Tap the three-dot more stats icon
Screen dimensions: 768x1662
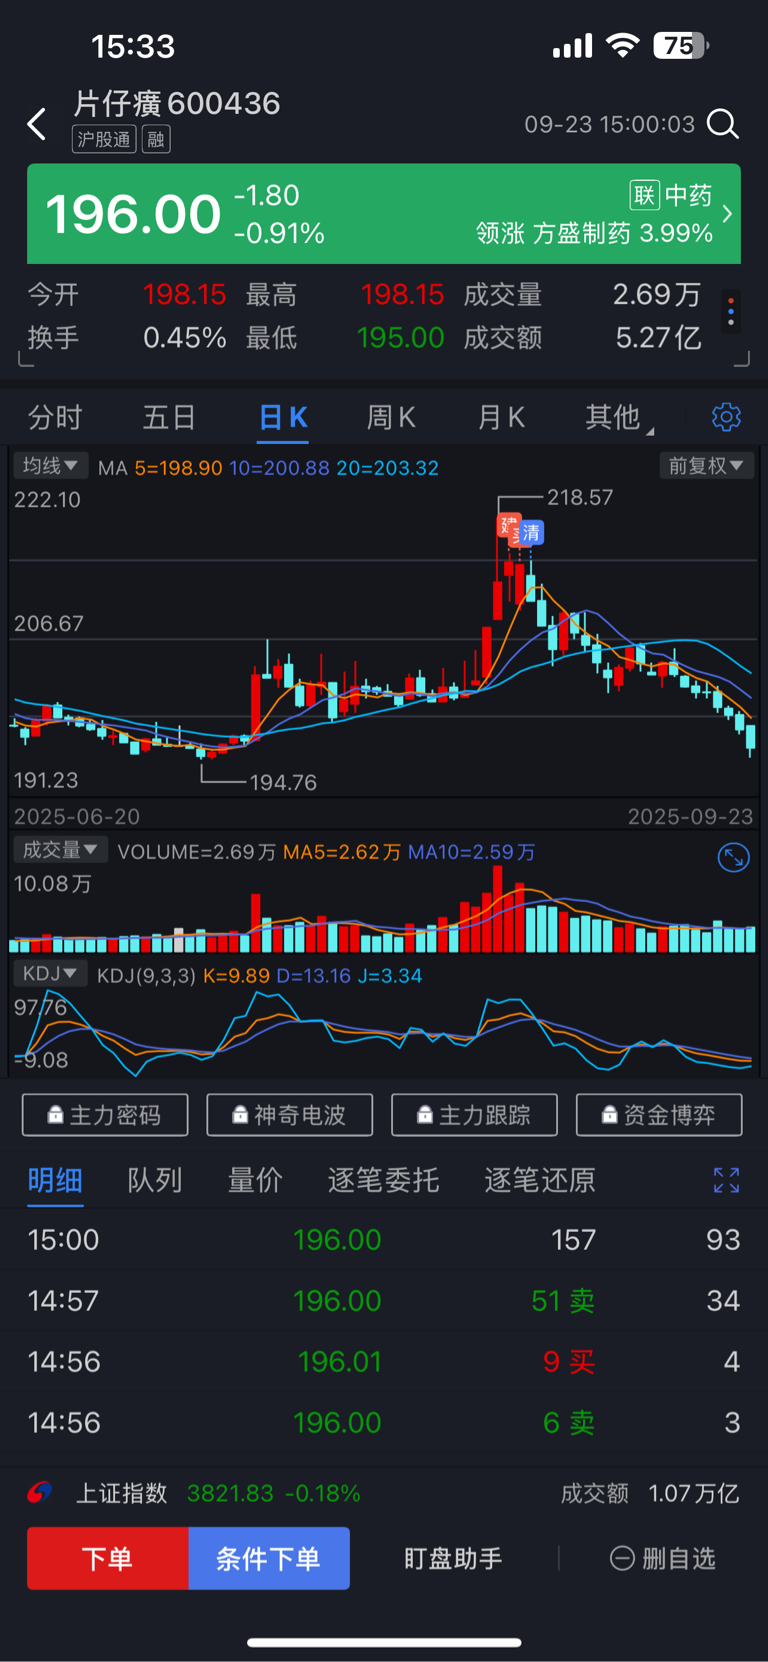point(731,311)
